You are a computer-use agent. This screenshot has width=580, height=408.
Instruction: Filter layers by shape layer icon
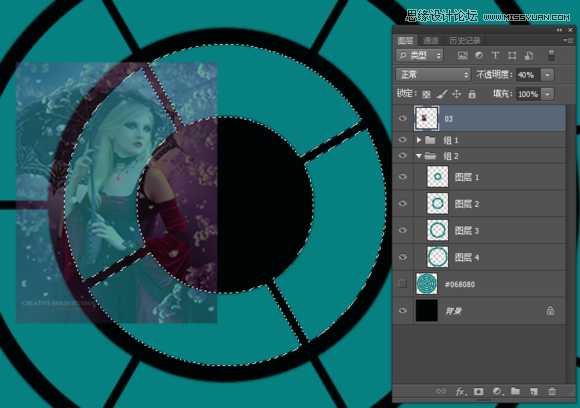[512, 55]
